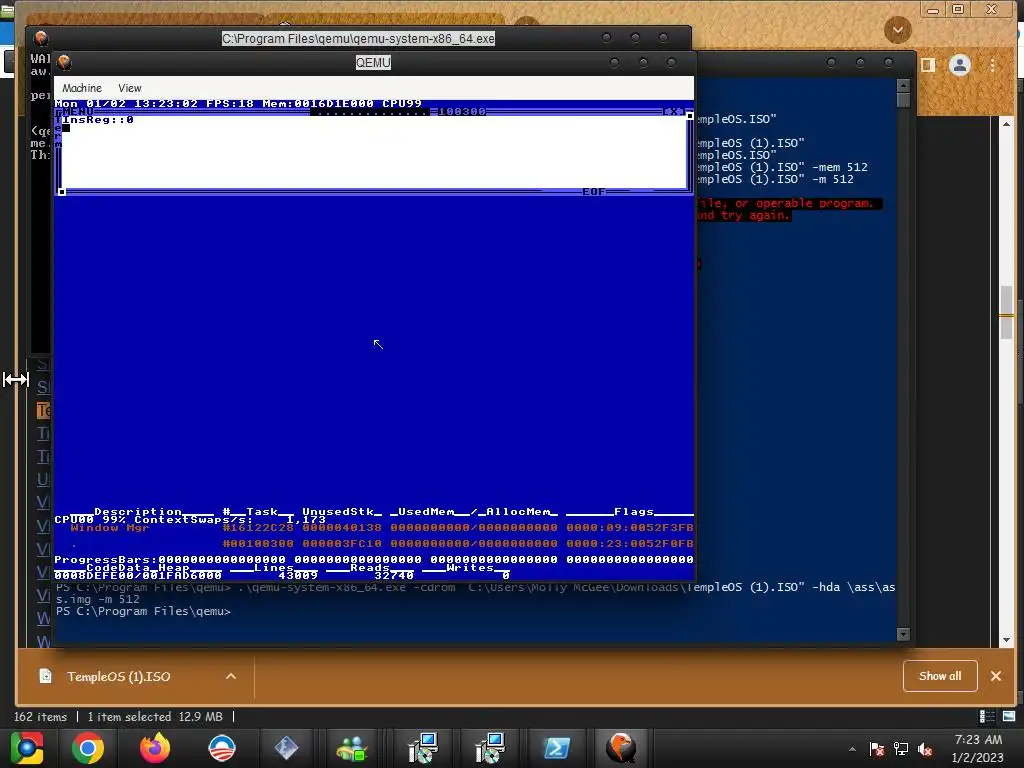Switch to PowerShell from the taskbar

(x=556, y=748)
